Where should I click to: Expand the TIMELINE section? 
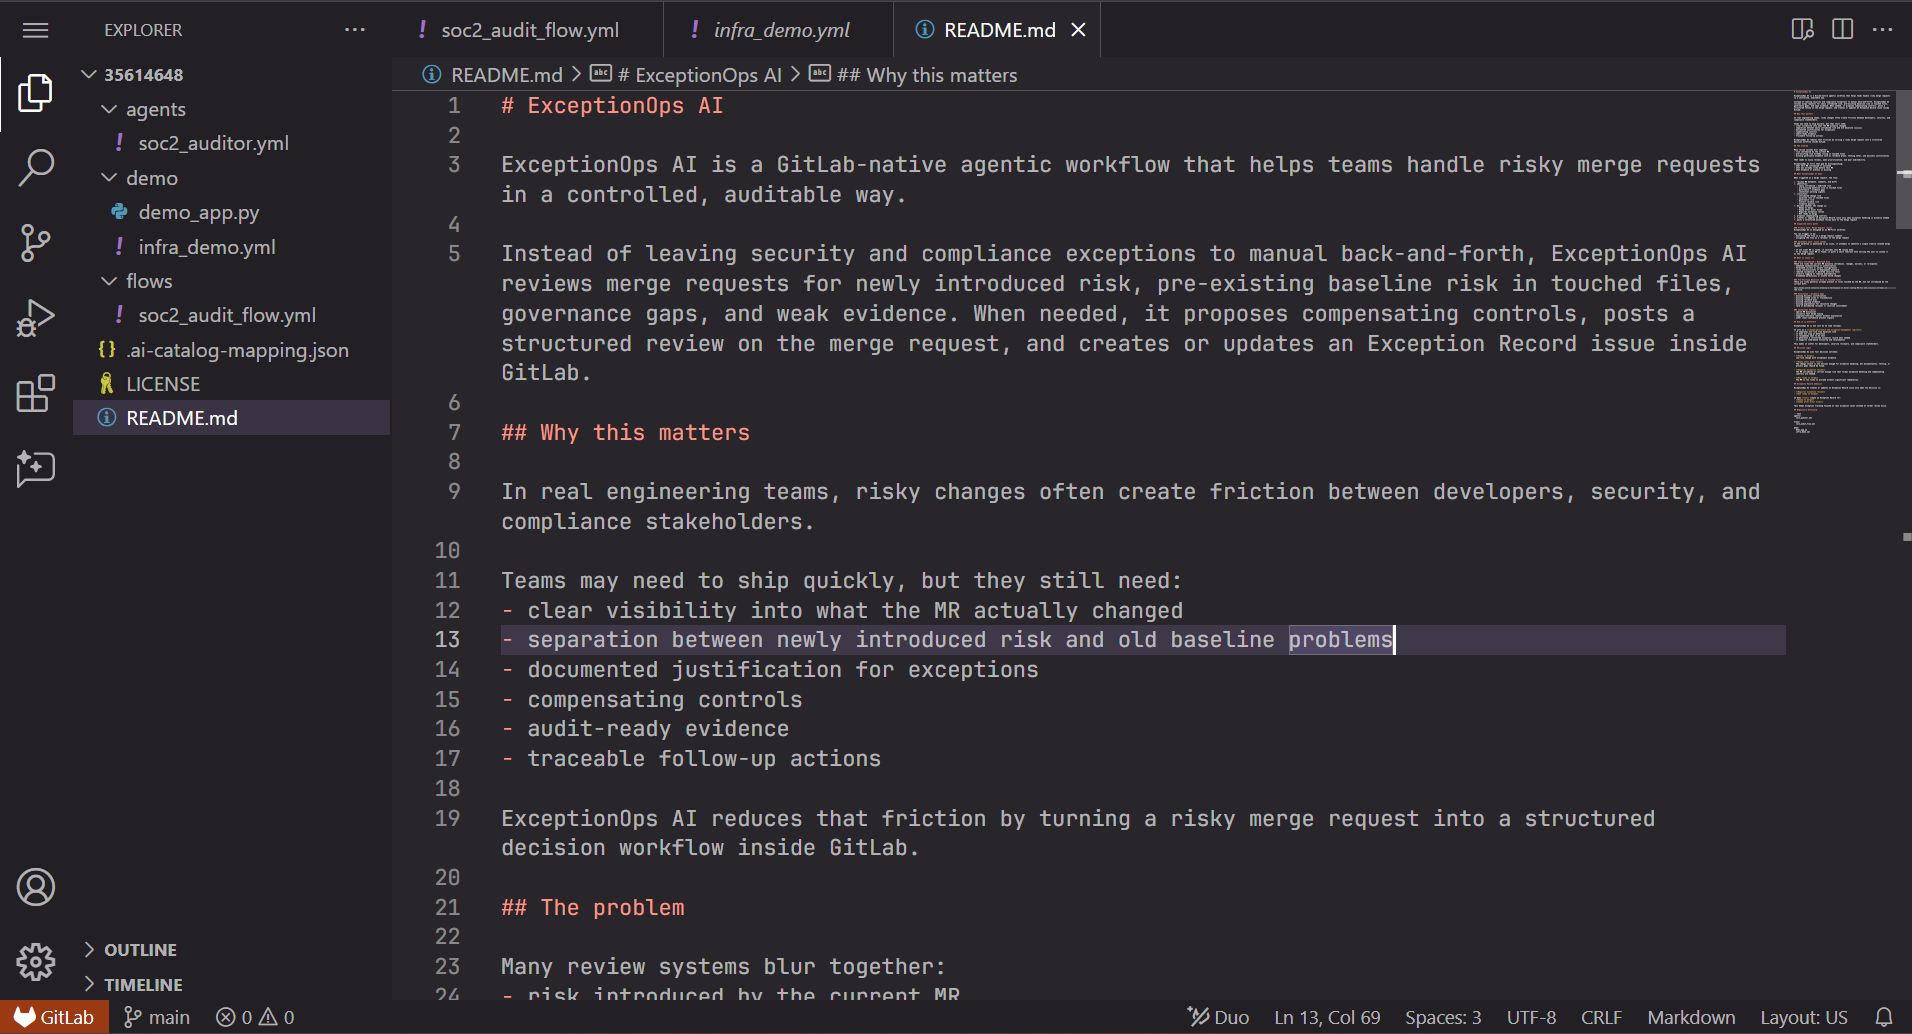[232, 985]
